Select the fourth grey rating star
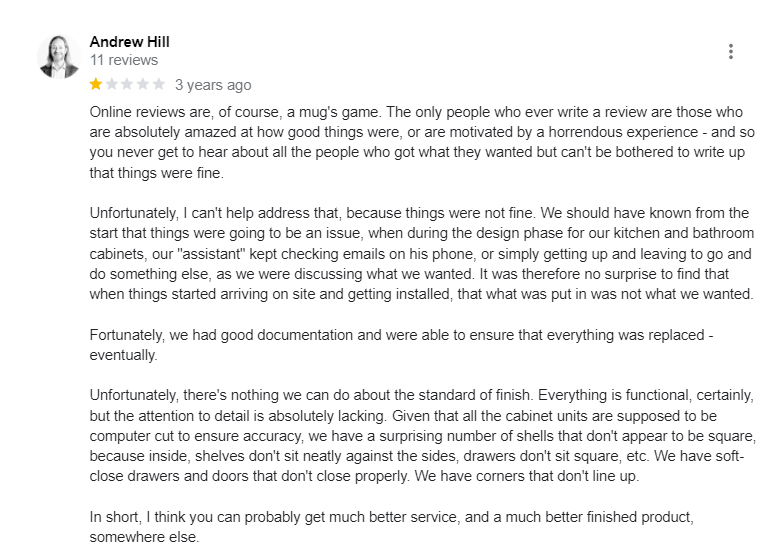 point(143,84)
